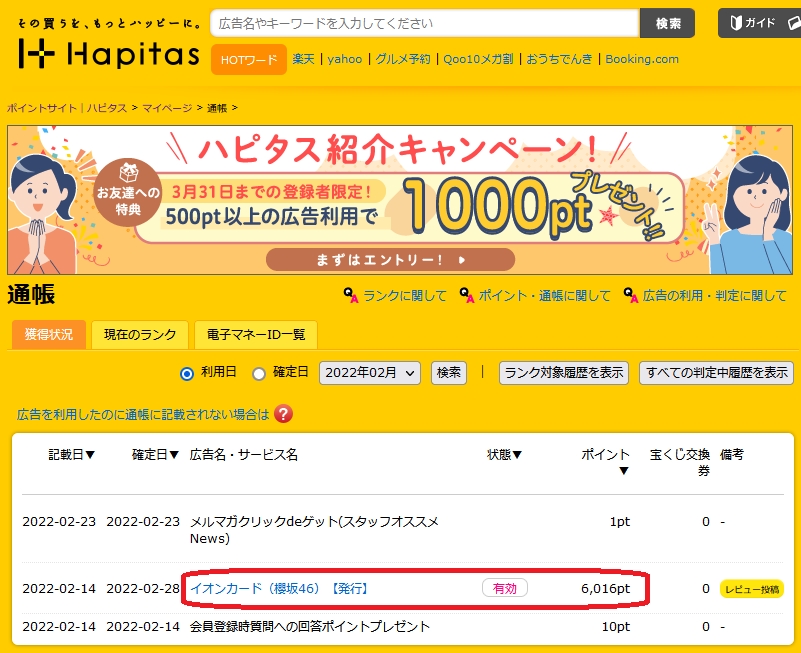Click the dark 検索 button next to search box
801x653 pixels.
(x=668, y=23)
